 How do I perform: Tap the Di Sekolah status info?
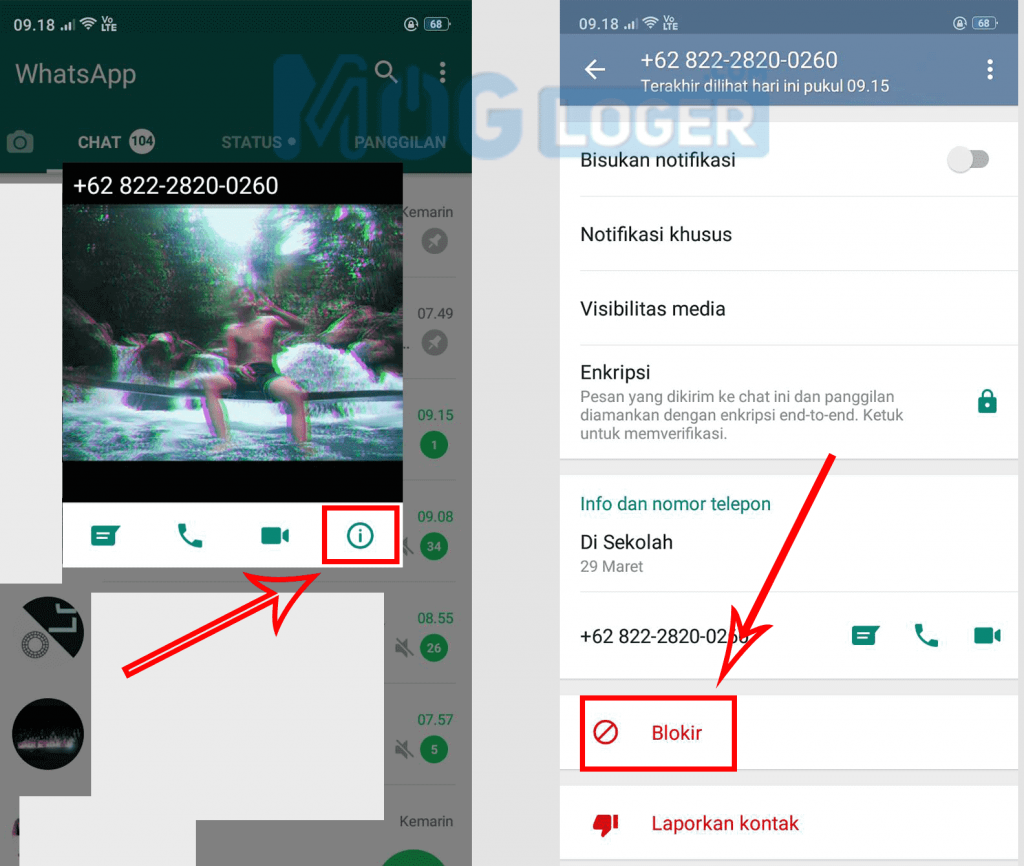point(789,553)
